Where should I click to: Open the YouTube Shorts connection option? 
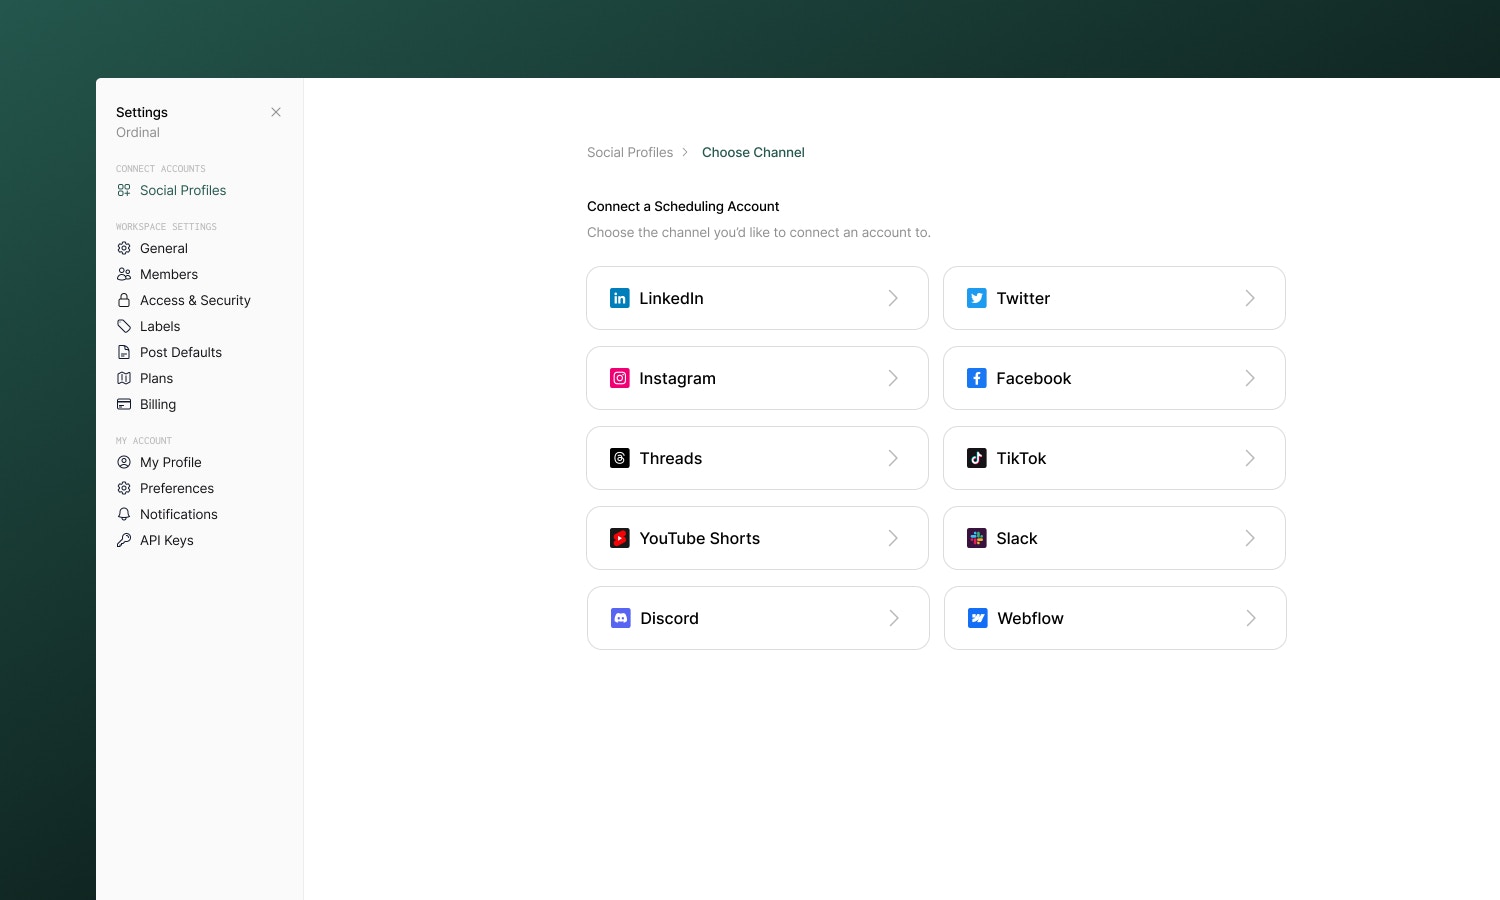(x=757, y=538)
